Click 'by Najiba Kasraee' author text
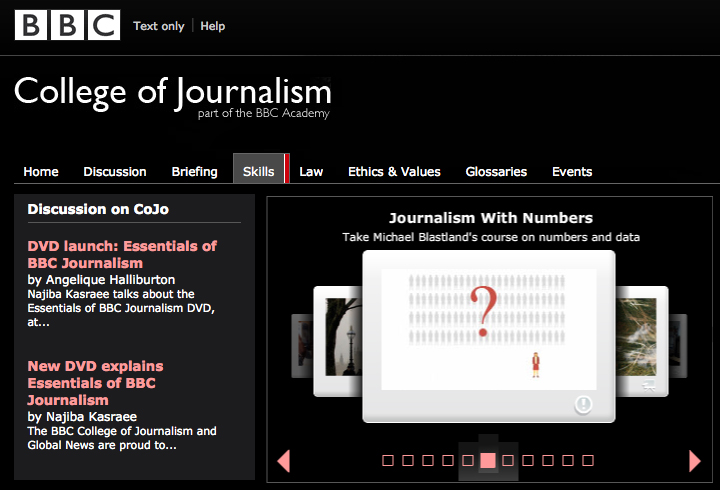 pyautogui.click(x=82, y=417)
